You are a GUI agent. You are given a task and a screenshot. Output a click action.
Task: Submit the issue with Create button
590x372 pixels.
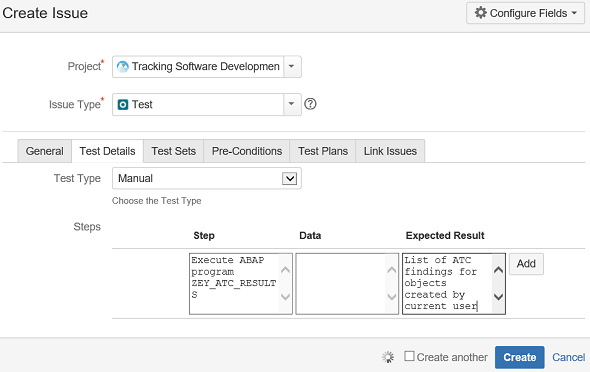click(x=520, y=357)
